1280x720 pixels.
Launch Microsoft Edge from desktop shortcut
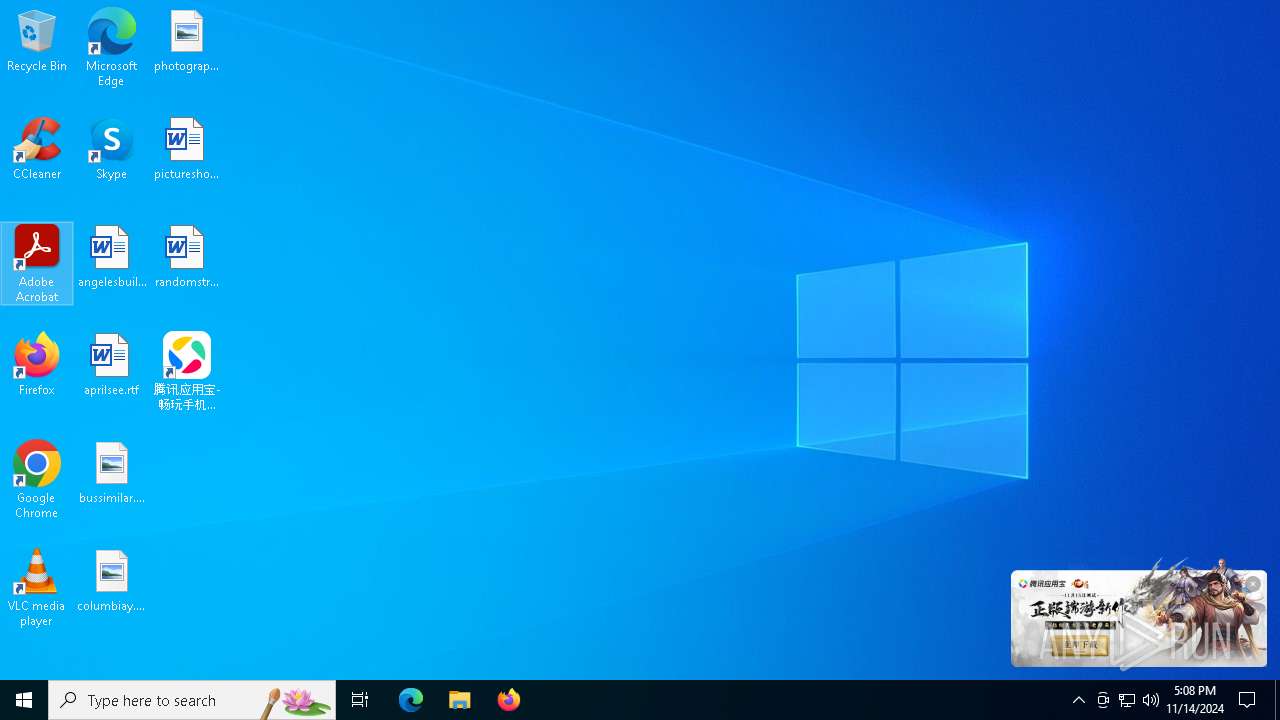pyautogui.click(x=111, y=48)
